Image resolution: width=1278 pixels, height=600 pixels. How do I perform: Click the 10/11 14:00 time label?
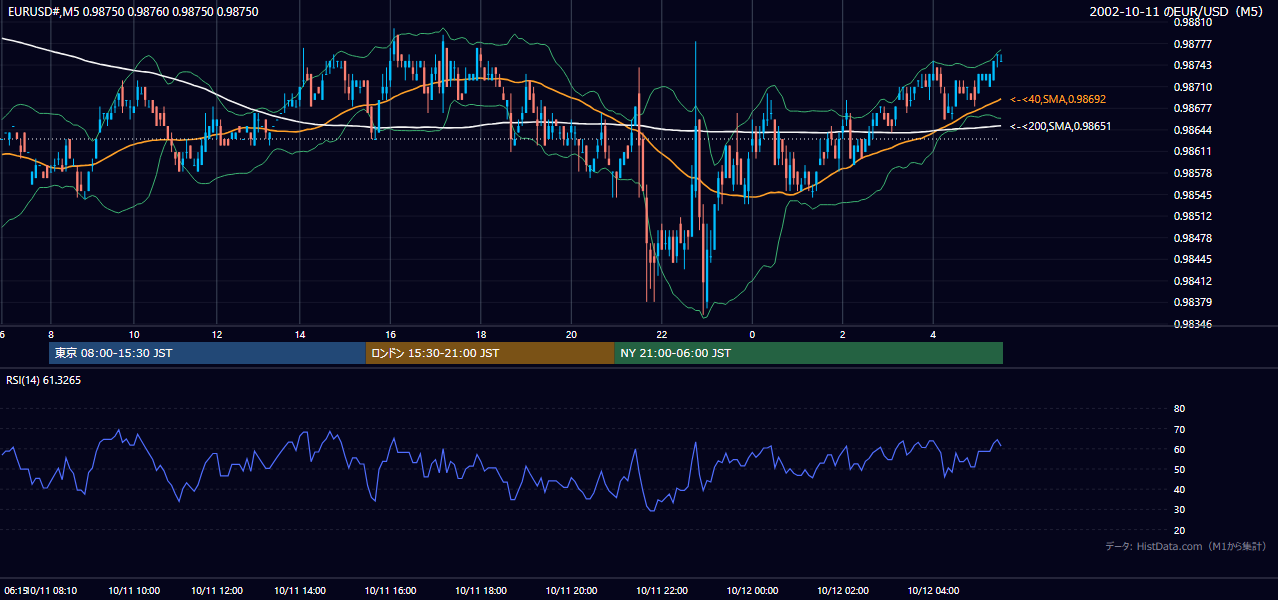click(x=299, y=591)
